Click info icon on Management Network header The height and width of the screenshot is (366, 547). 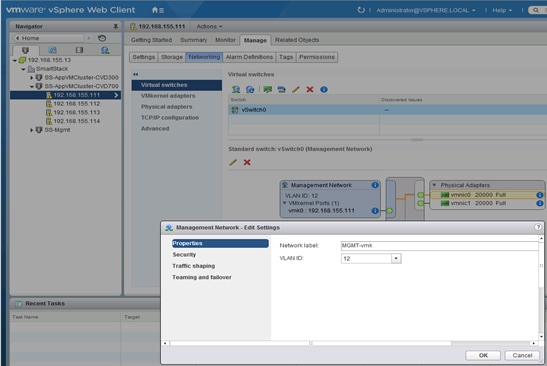375,185
